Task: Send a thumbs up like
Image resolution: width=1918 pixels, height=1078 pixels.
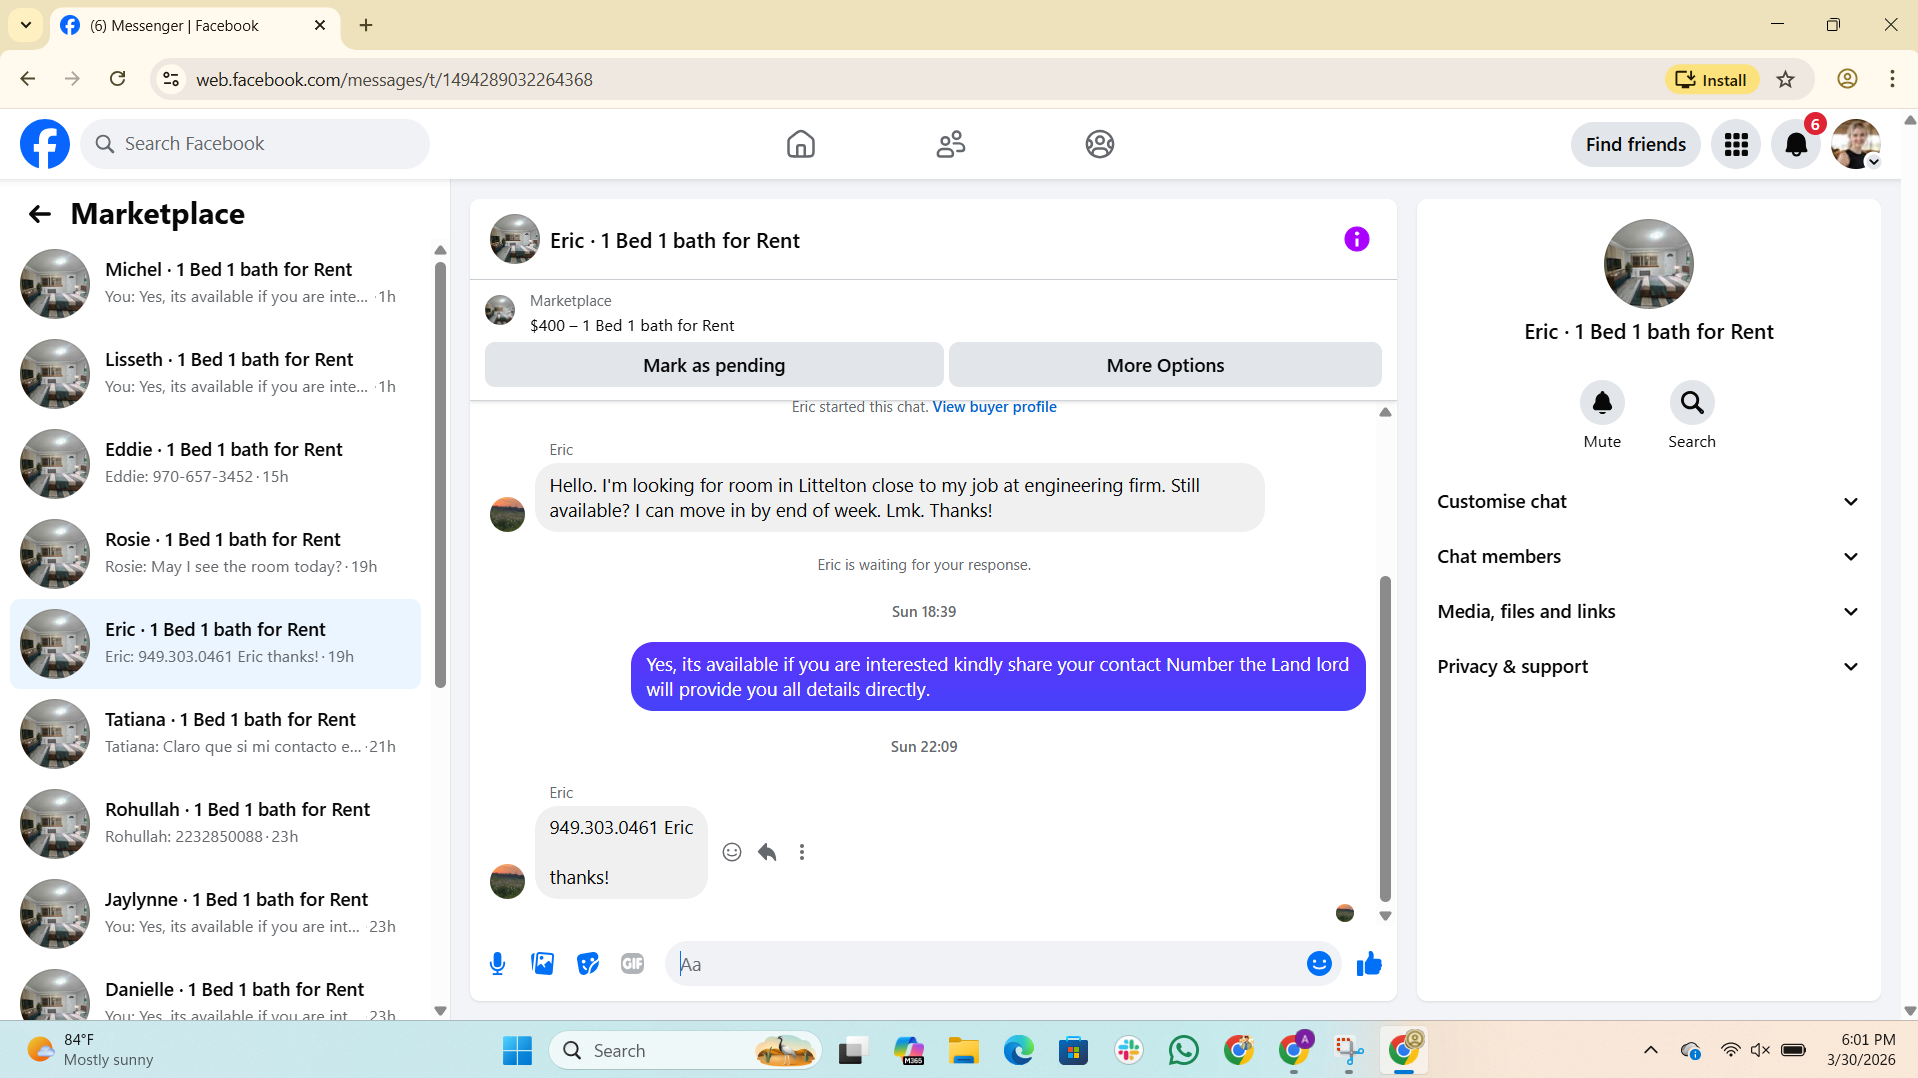Action: coord(1368,964)
